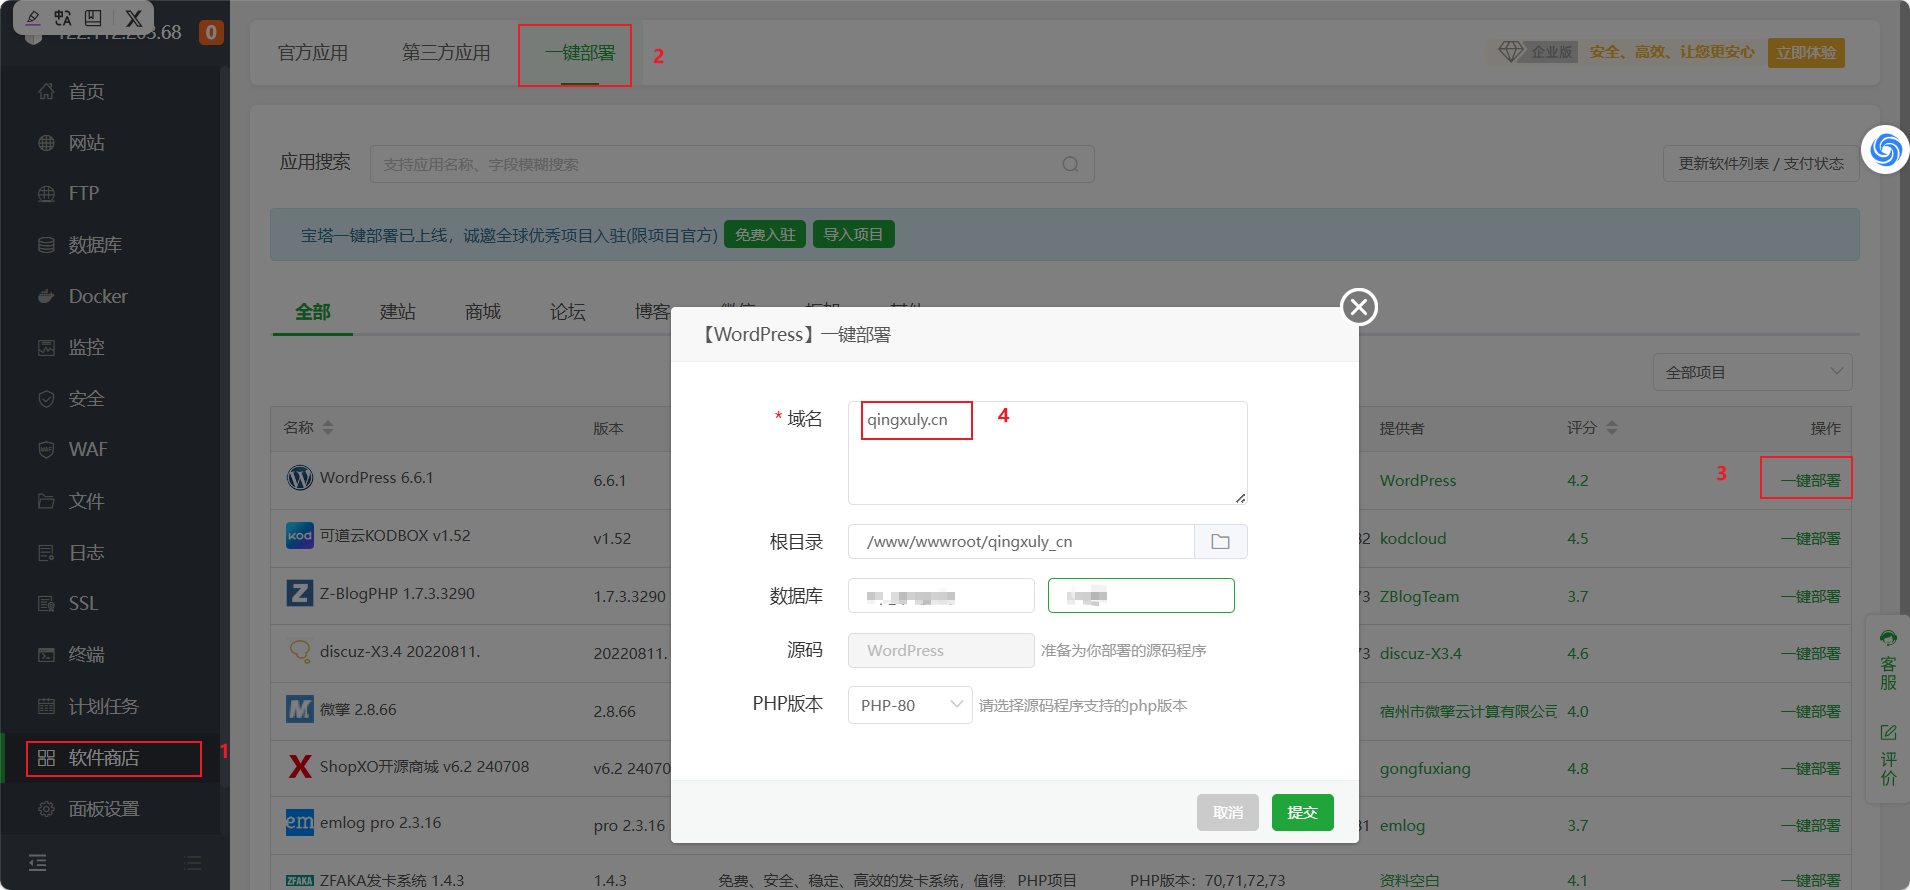Open 客服 customer service side button

click(x=1888, y=660)
